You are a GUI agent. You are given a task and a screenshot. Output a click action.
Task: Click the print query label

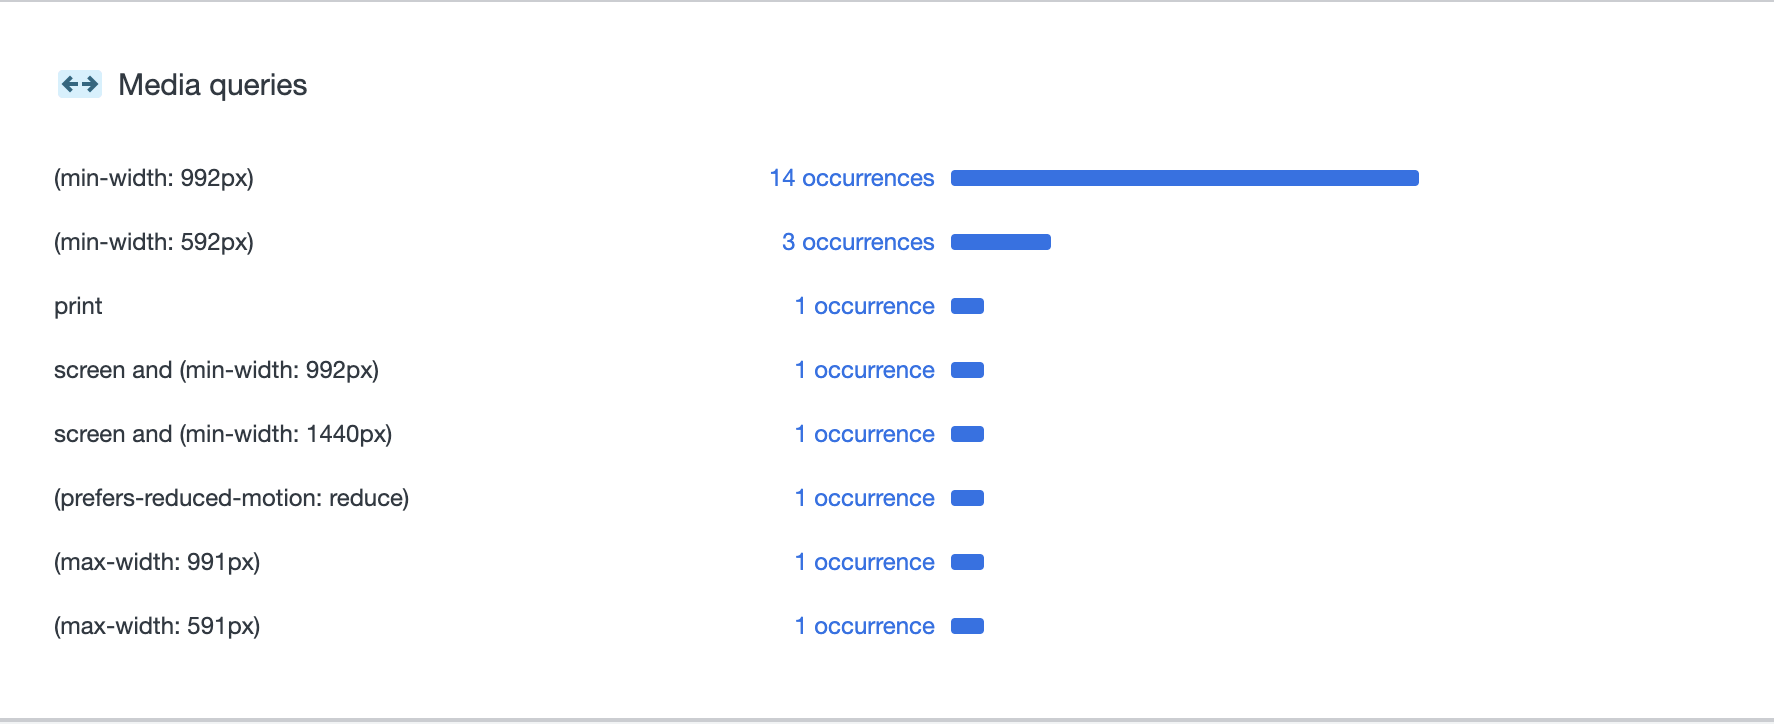tap(78, 306)
